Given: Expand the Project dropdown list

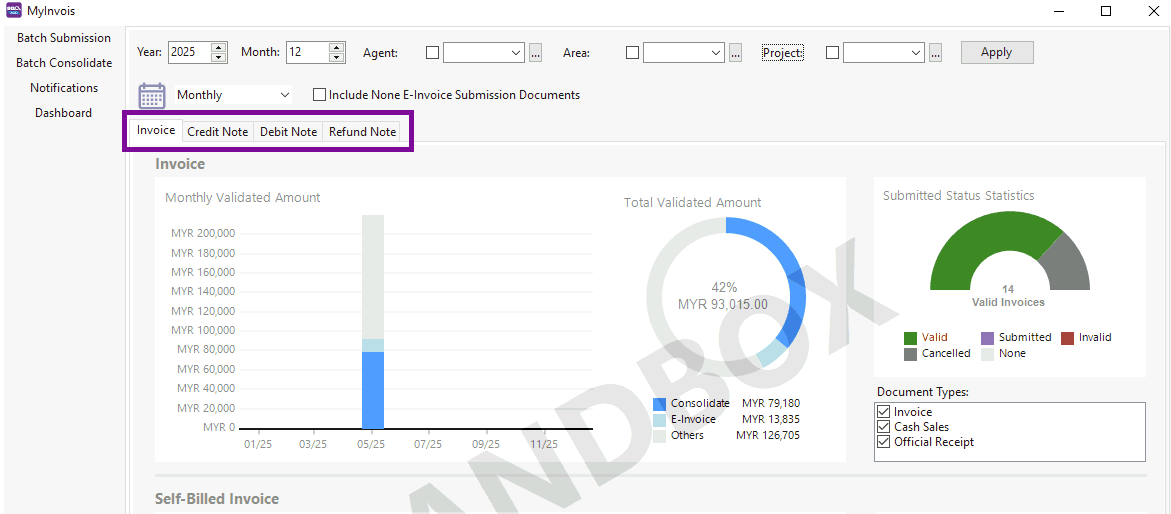Looking at the screenshot, I should [x=916, y=53].
